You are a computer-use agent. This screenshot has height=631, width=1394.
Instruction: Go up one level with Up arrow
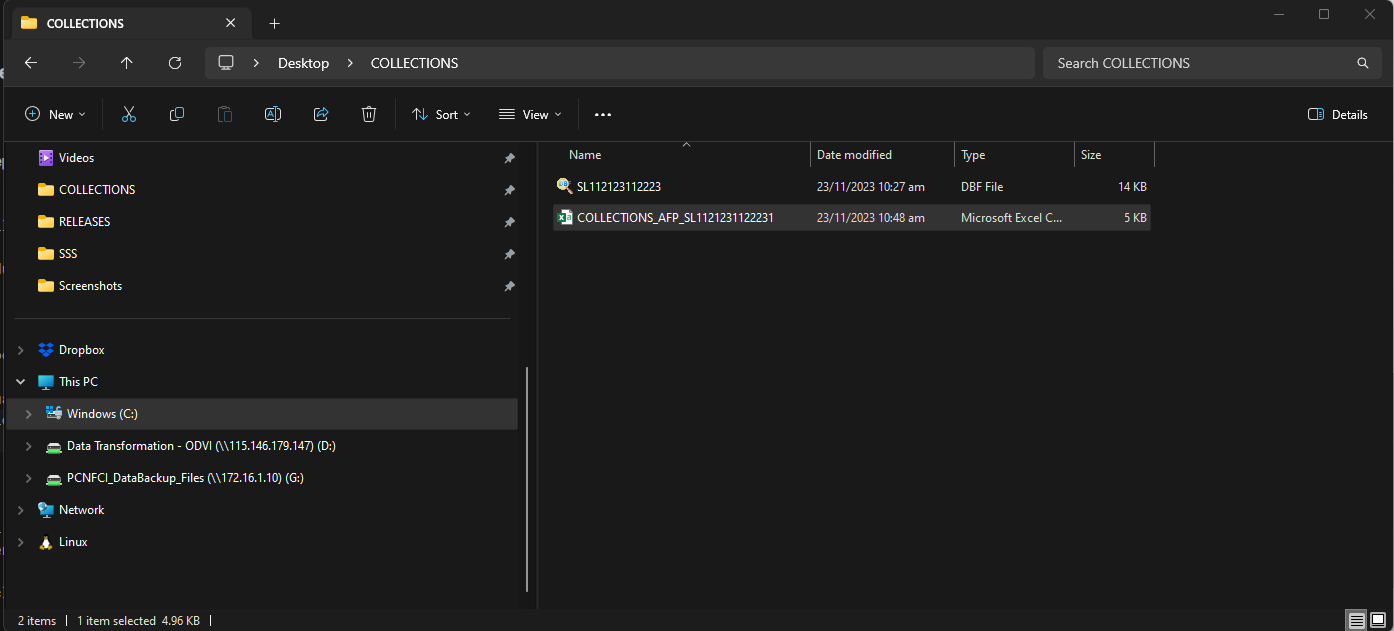click(x=127, y=63)
